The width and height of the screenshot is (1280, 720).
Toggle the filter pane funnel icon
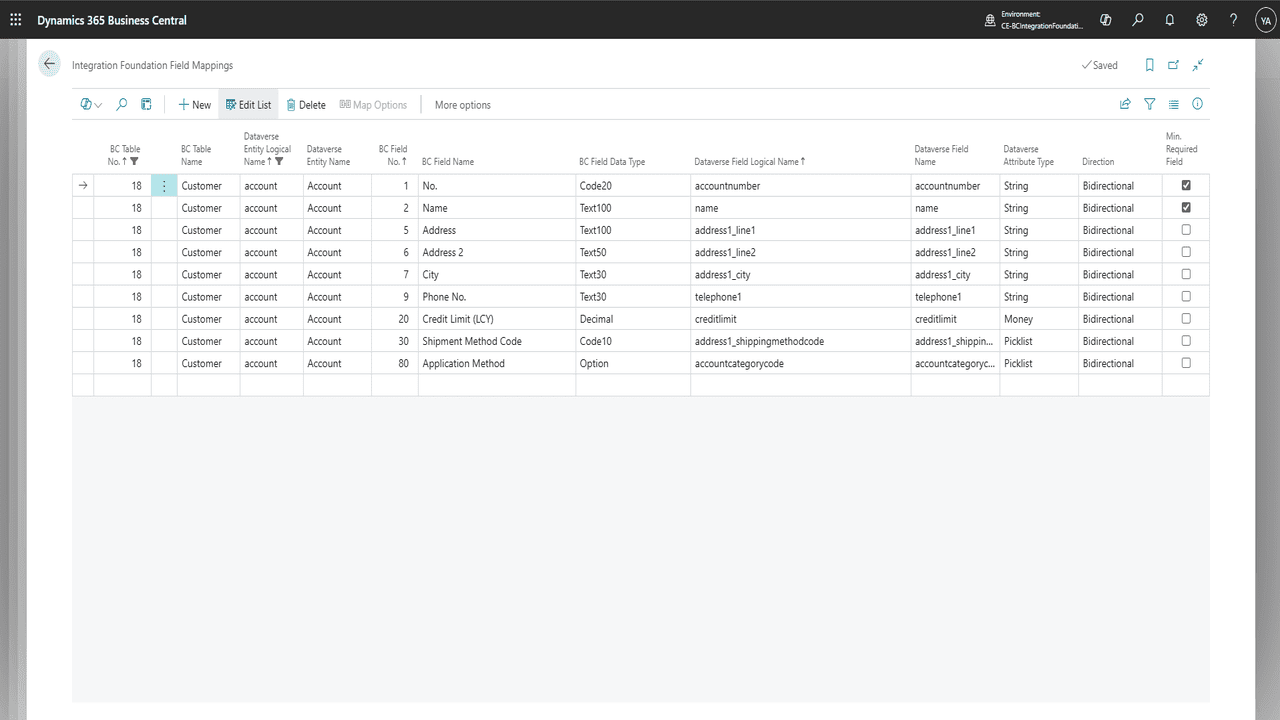[x=1150, y=104]
